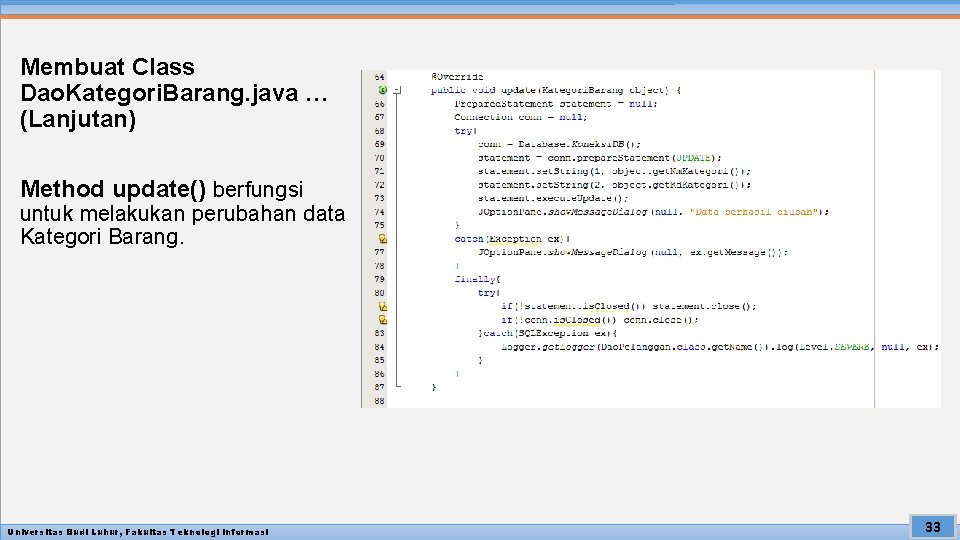Image resolution: width=960 pixels, height=540 pixels.
Task: Collapse the update method code fold
Action: (x=397, y=90)
